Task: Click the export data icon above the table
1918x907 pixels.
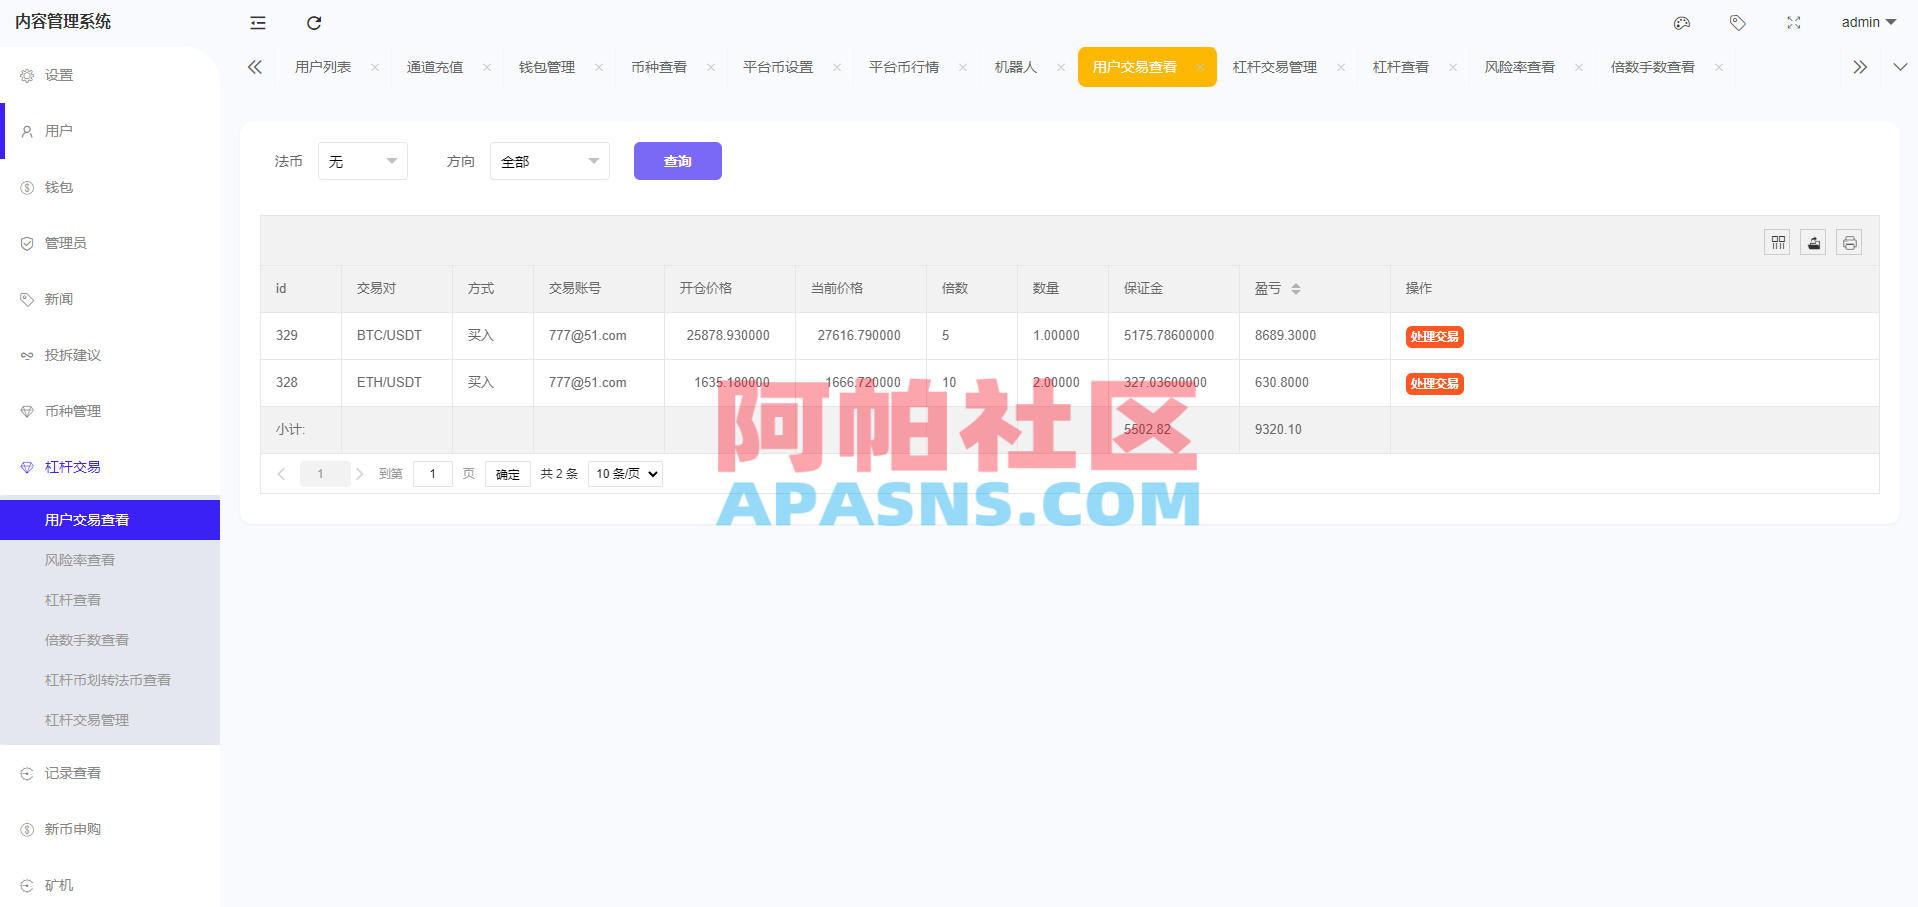Action: pos(1812,242)
